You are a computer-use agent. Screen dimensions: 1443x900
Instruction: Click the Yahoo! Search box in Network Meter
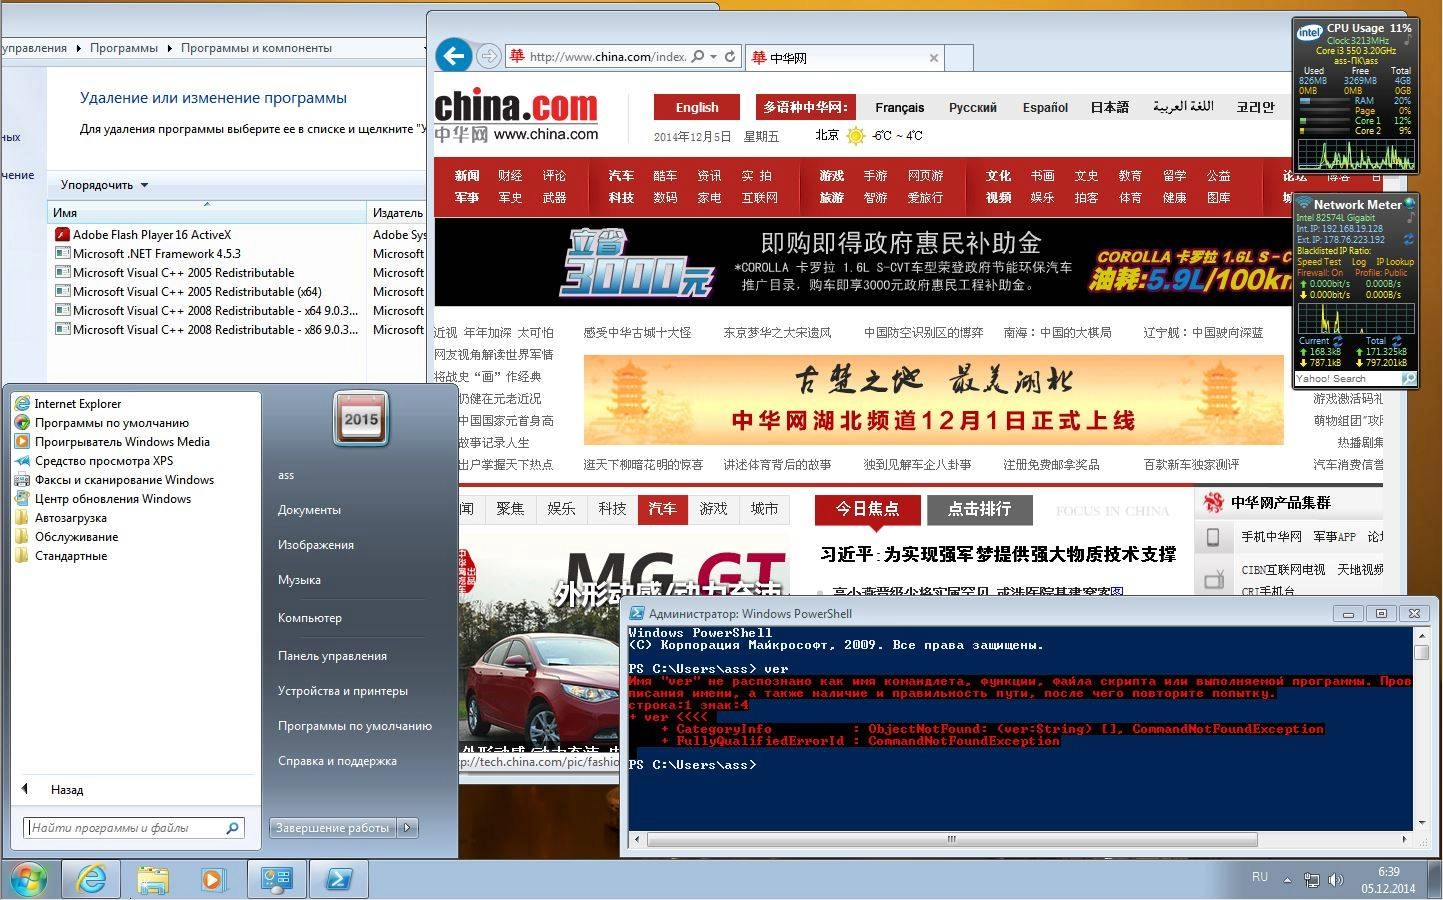[1346, 379]
